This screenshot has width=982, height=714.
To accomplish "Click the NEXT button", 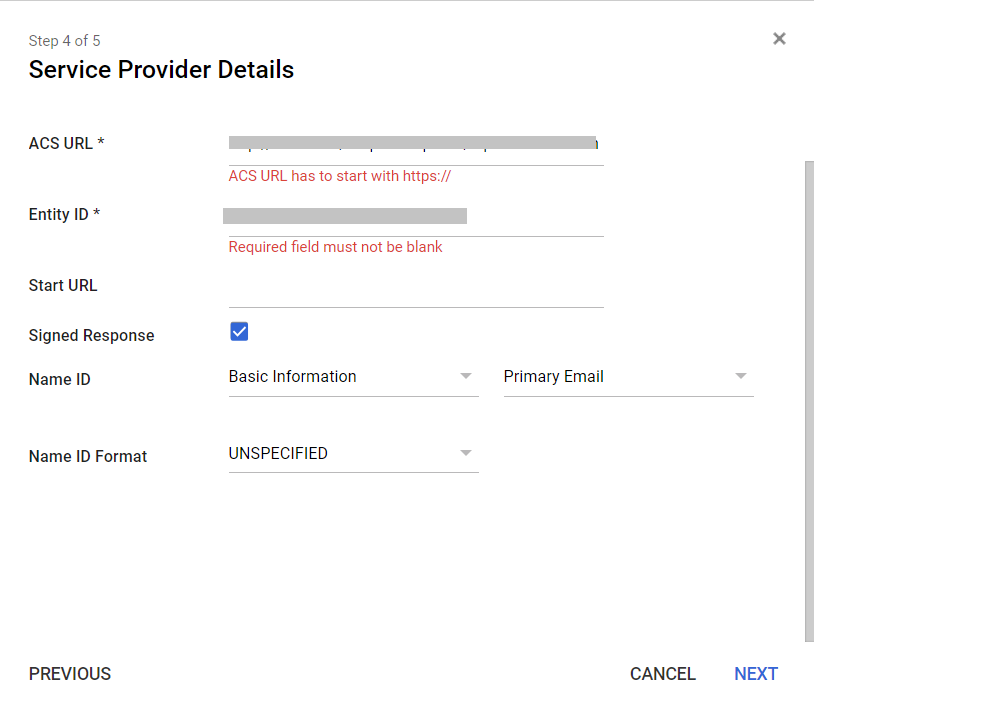I will click(755, 673).
